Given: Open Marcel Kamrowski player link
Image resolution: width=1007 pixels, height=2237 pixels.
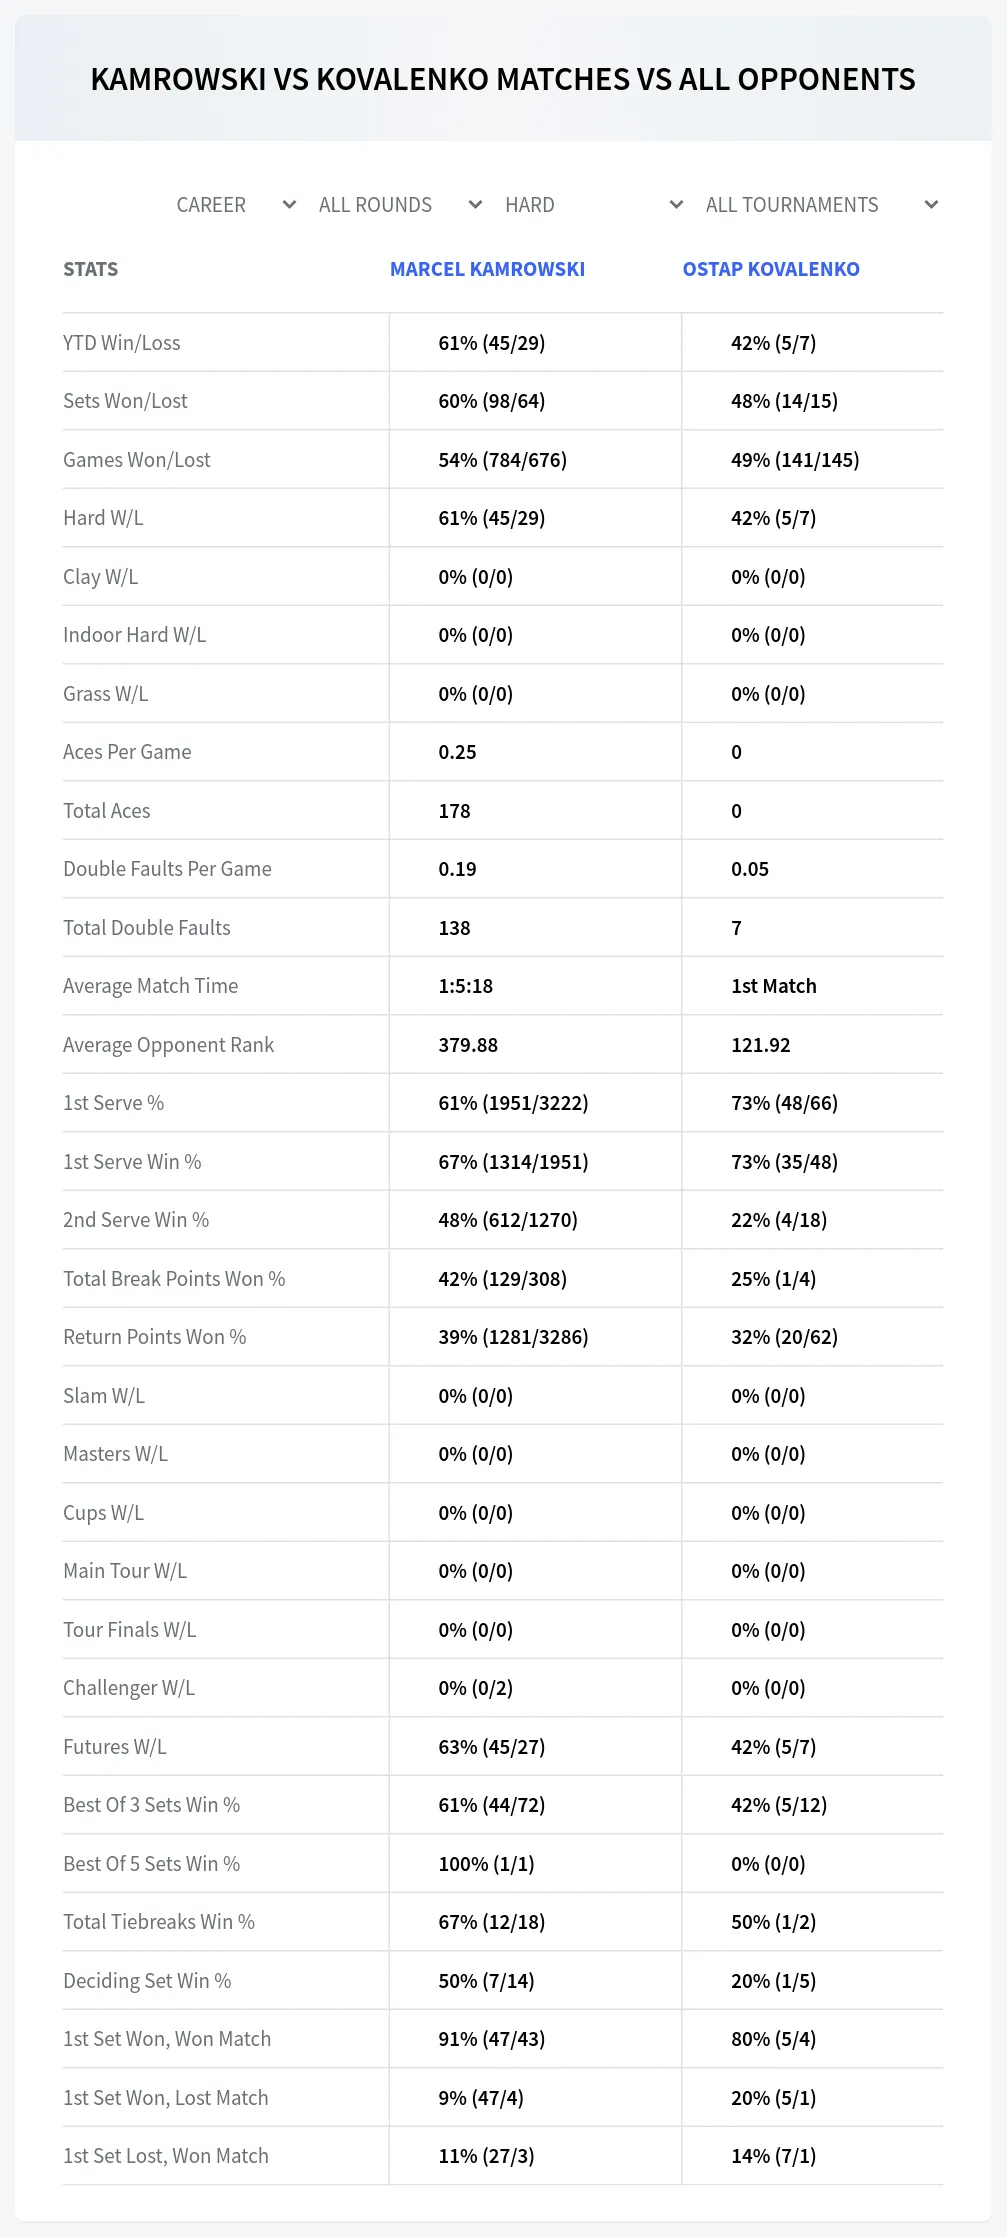Looking at the screenshot, I should (x=487, y=269).
